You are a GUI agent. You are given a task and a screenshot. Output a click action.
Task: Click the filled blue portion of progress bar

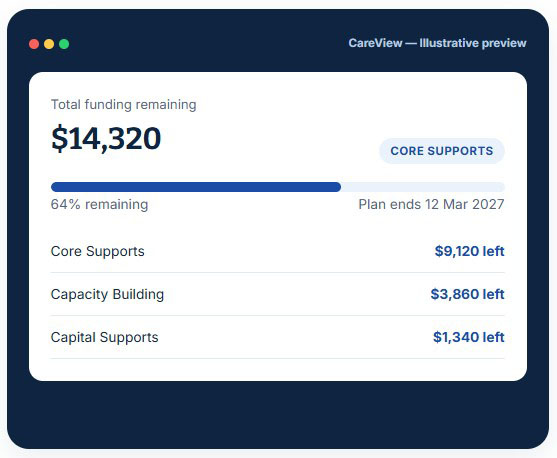(196, 187)
